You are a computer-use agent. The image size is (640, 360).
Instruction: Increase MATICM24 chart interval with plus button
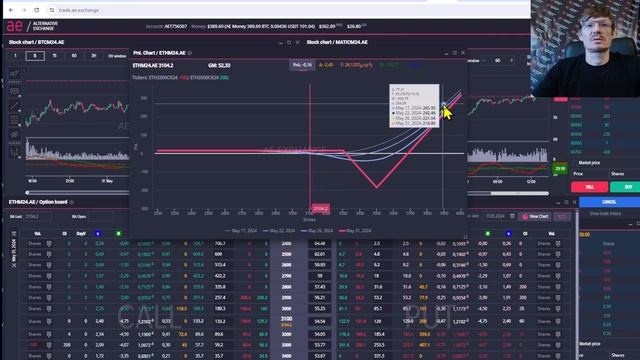click(511, 60)
